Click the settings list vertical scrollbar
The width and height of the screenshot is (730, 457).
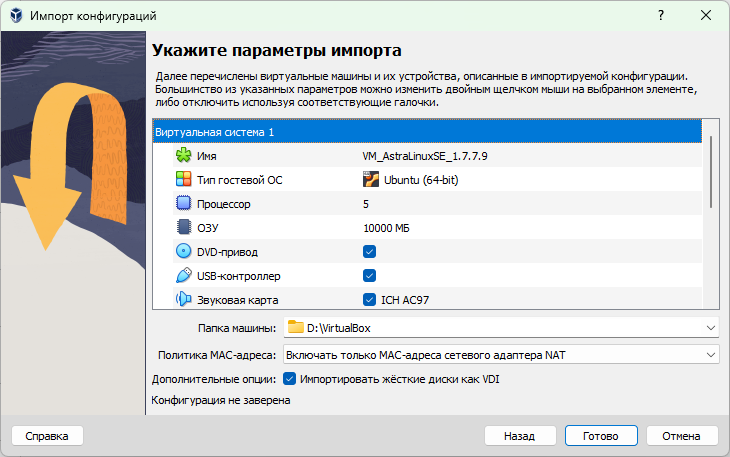[x=711, y=172]
